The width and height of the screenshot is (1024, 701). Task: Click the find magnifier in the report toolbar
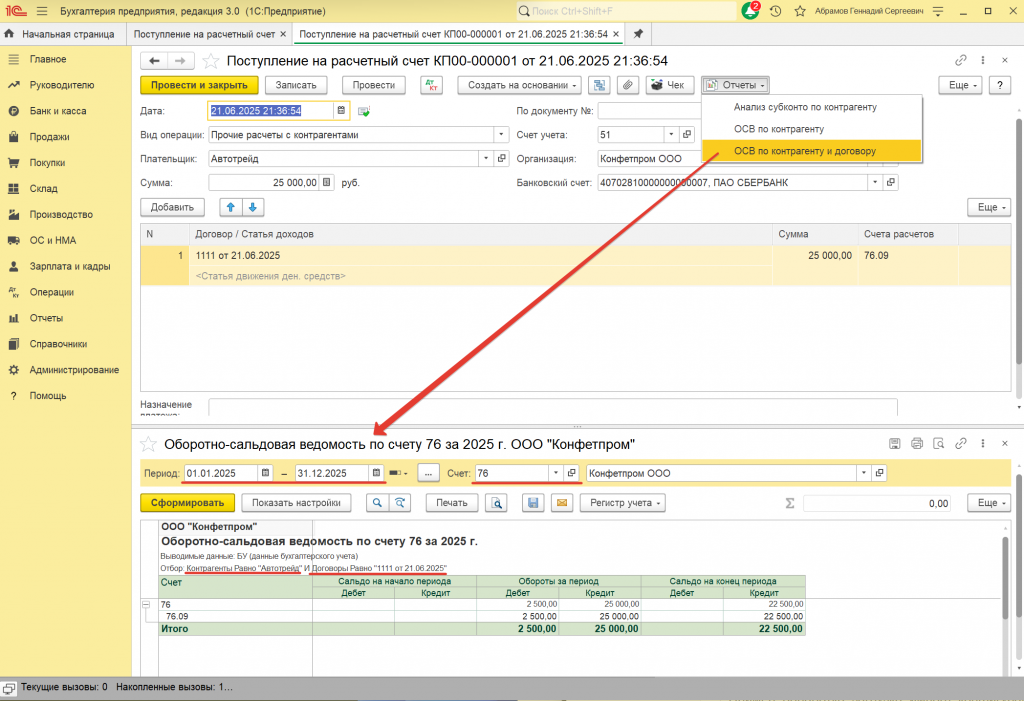click(x=377, y=503)
